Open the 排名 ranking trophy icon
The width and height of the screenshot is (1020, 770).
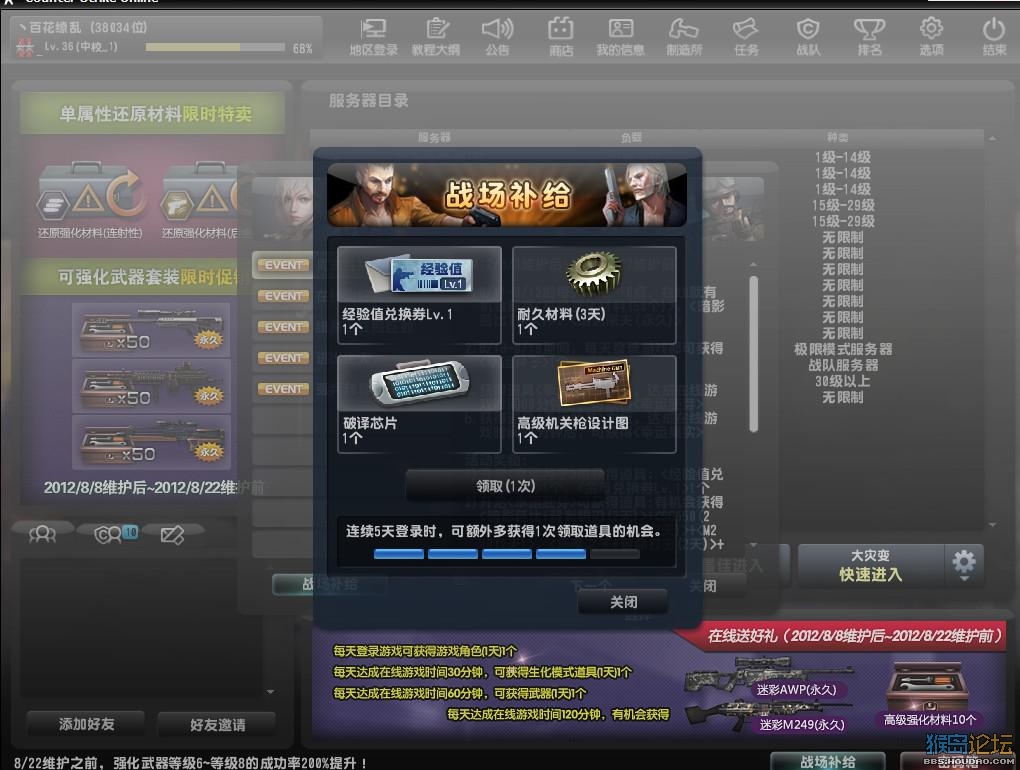pos(869,36)
